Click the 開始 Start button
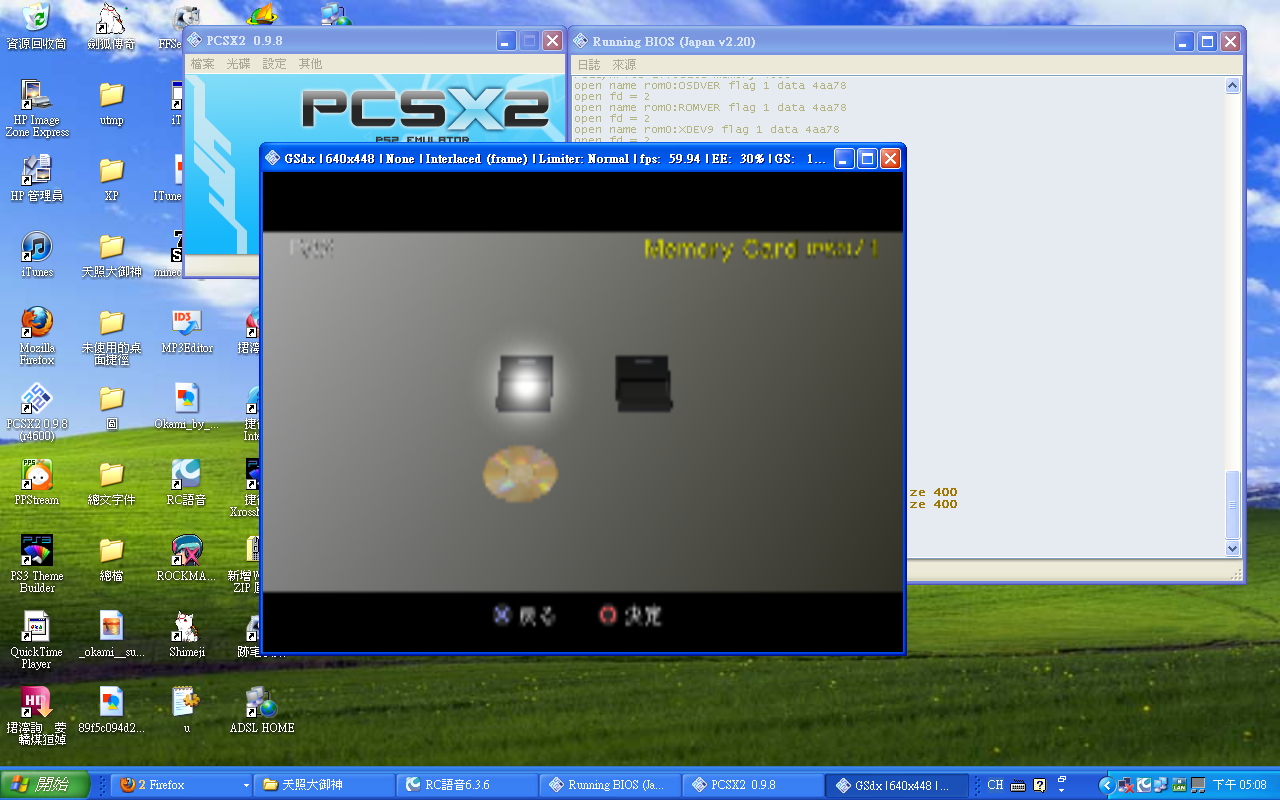The height and width of the screenshot is (800, 1280). [45, 785]
